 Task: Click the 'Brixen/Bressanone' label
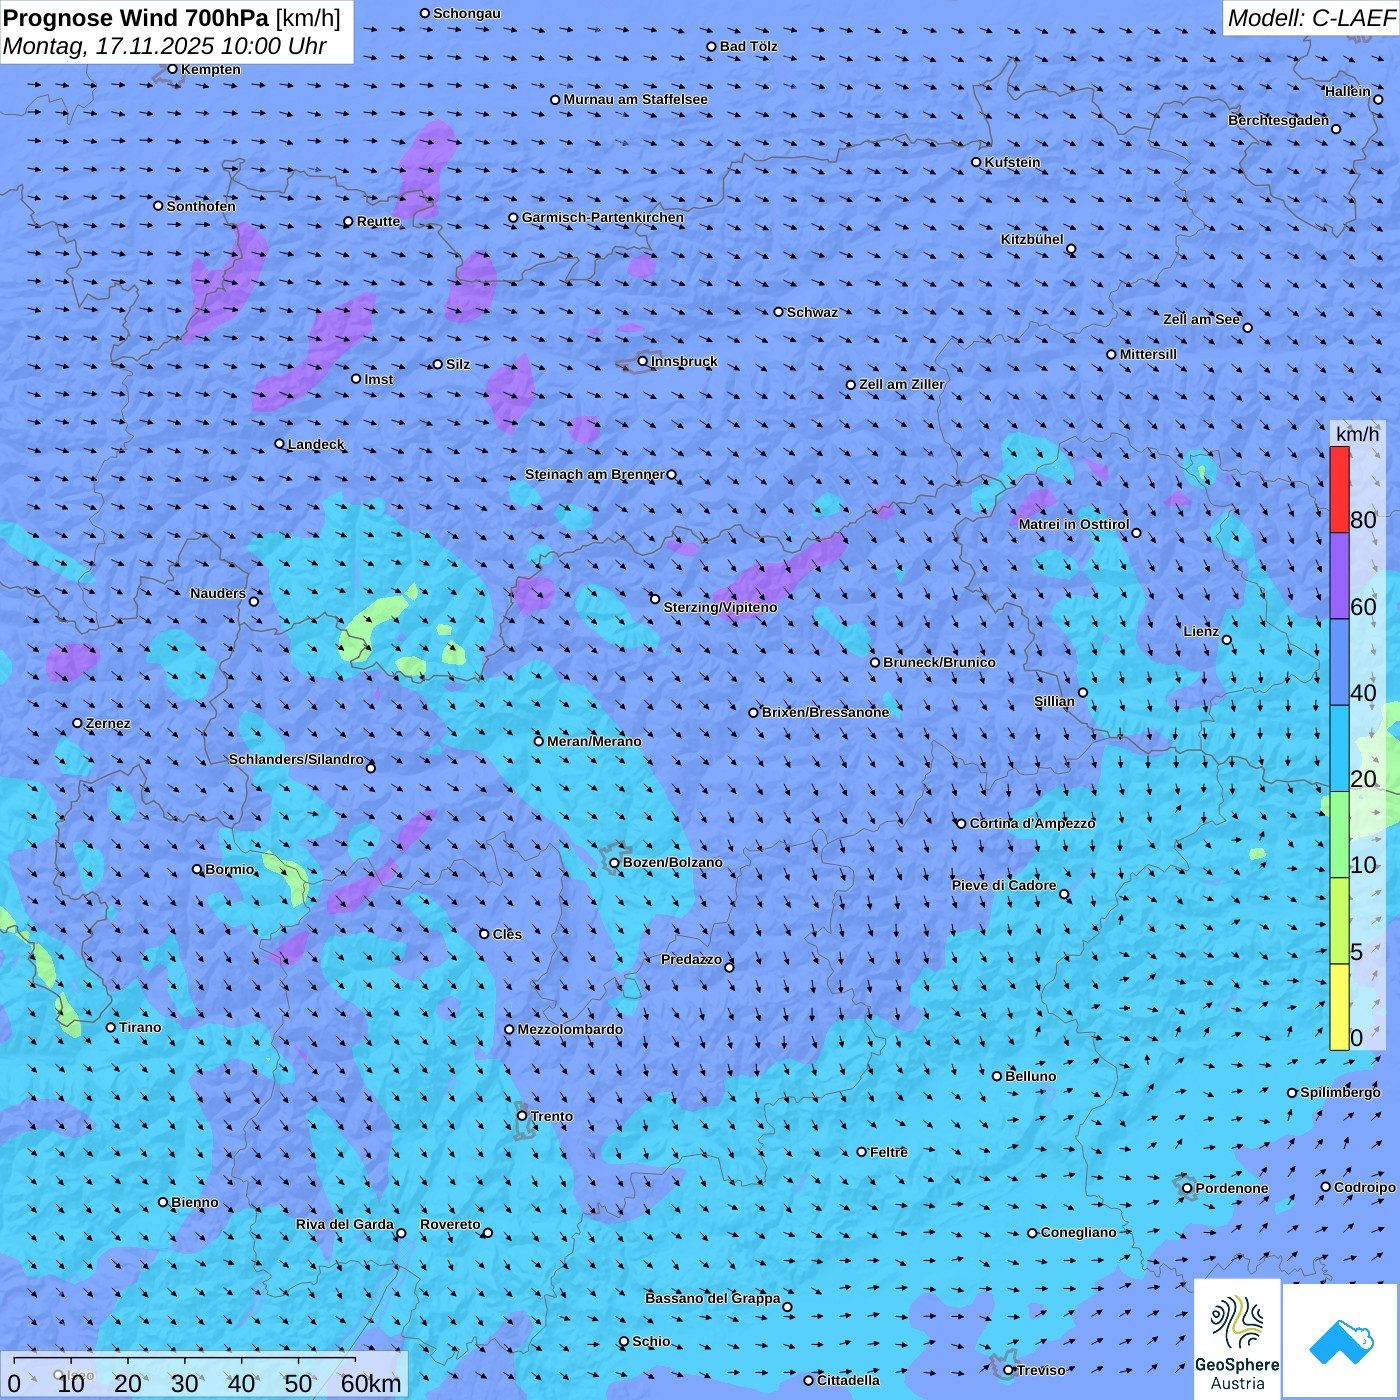[825, 712]
